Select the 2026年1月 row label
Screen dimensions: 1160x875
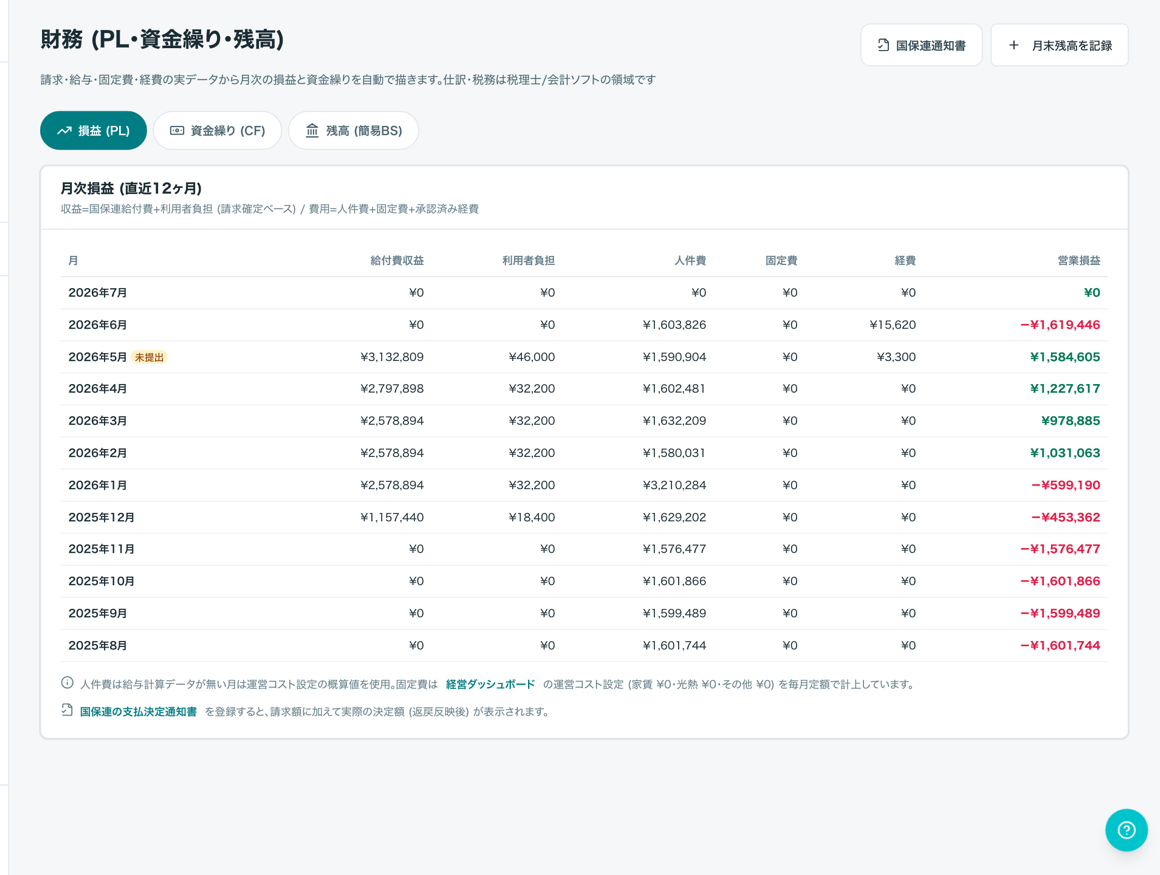pyautogui.click(x=98, y=485)
